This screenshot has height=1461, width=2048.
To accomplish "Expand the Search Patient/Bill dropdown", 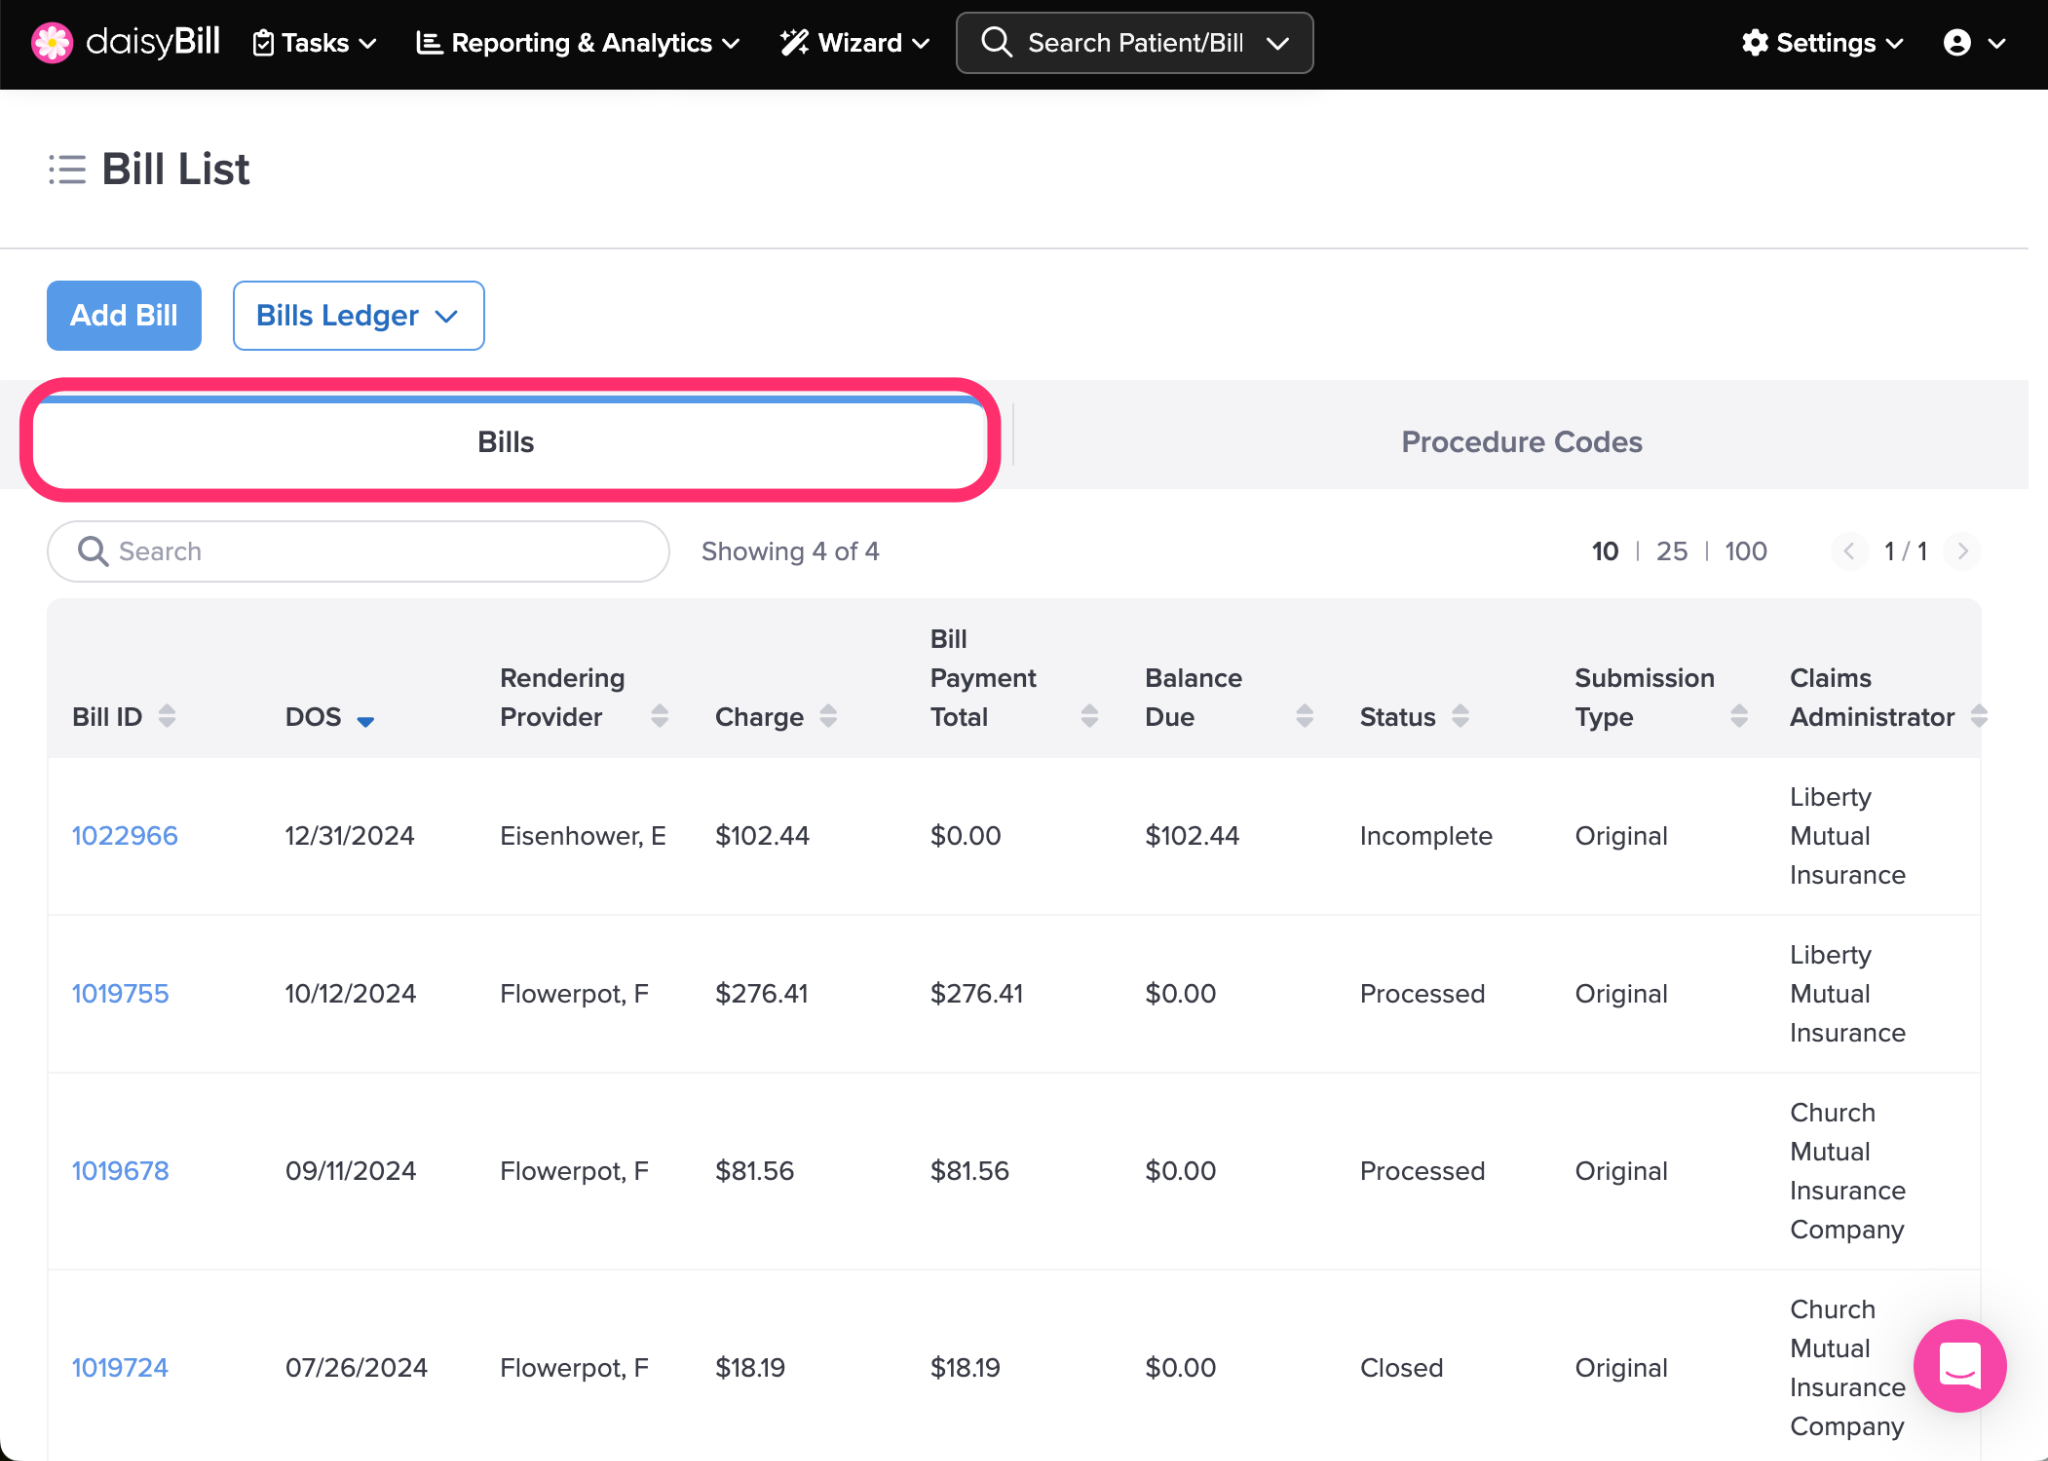I will (1277, 43).
